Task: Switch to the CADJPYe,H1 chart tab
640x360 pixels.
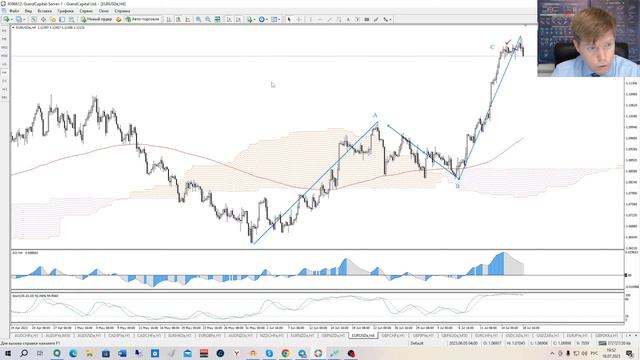Action: click(119, 336)
